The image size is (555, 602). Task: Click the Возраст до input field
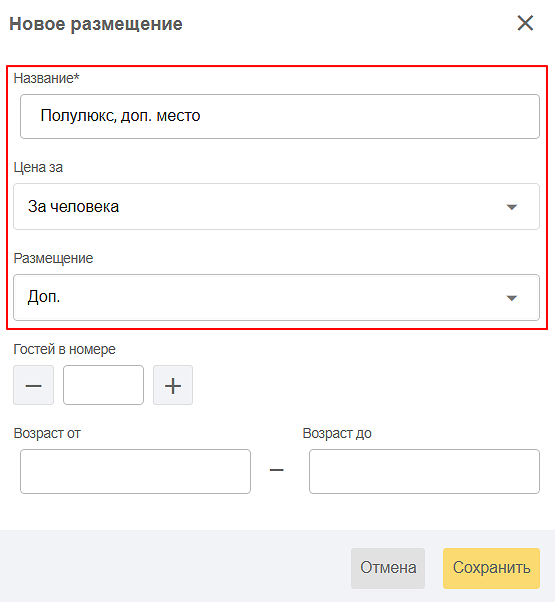(x=425, y=471)
